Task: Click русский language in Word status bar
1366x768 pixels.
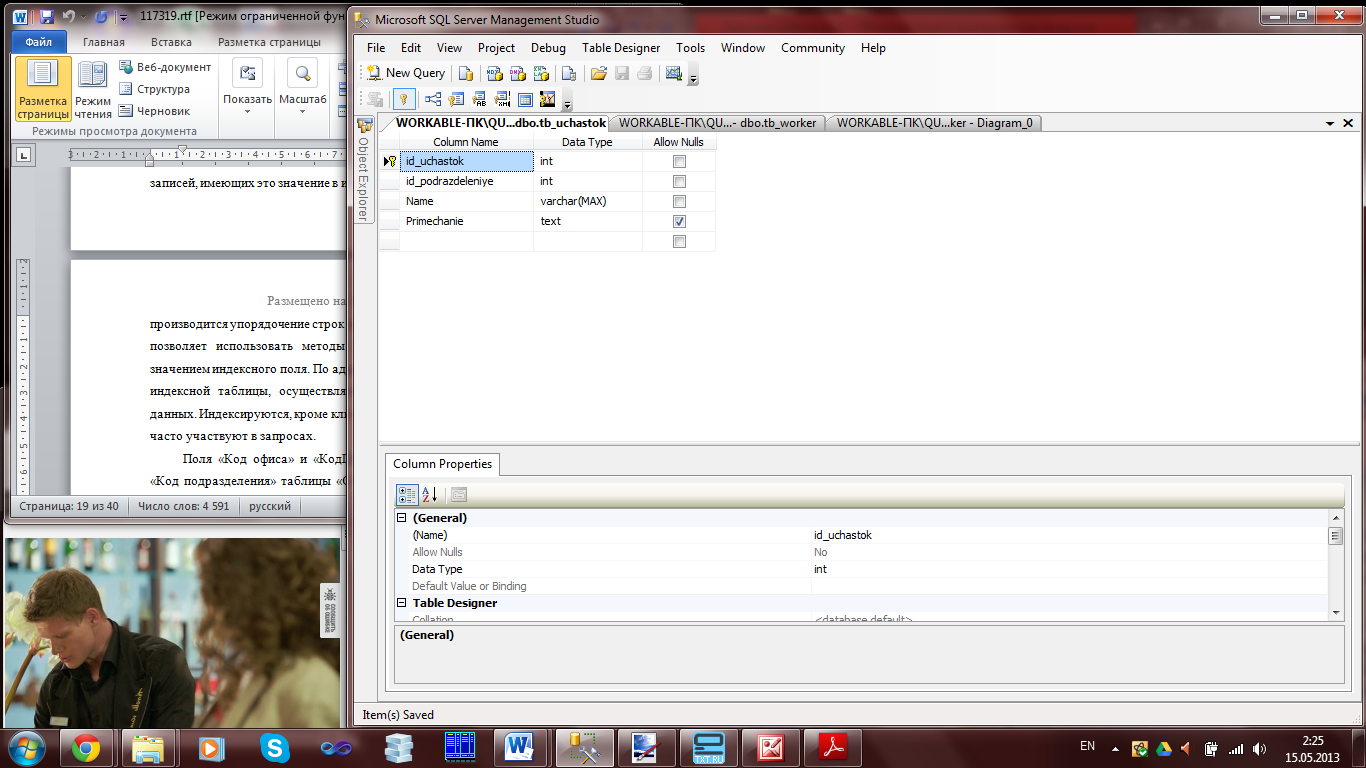Action: (x=270, y=506)
